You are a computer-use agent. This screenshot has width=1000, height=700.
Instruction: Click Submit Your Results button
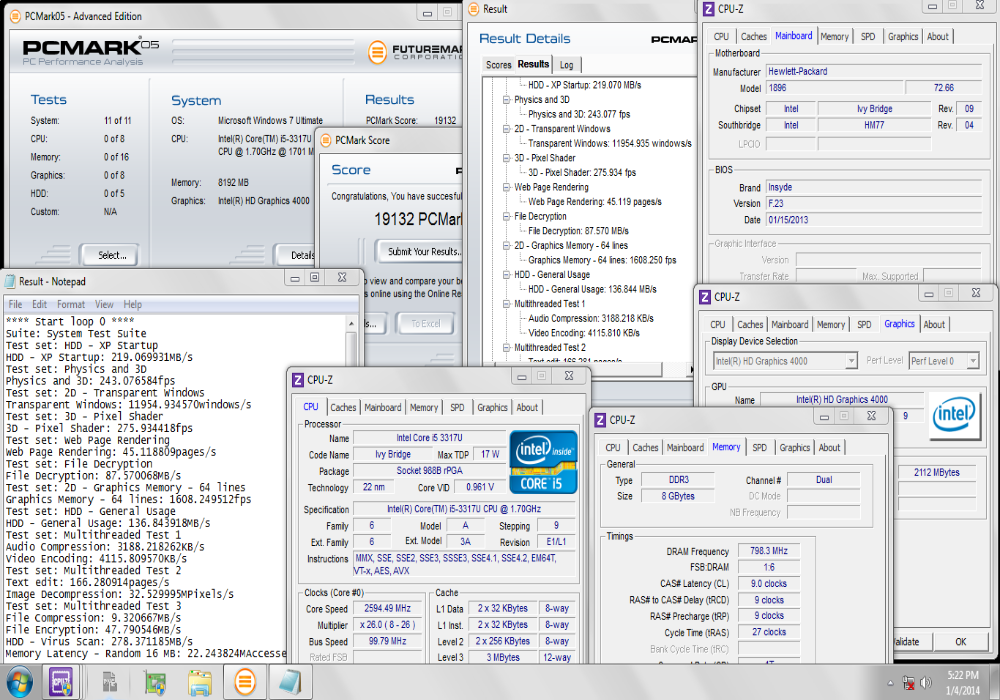coord(422,252)
